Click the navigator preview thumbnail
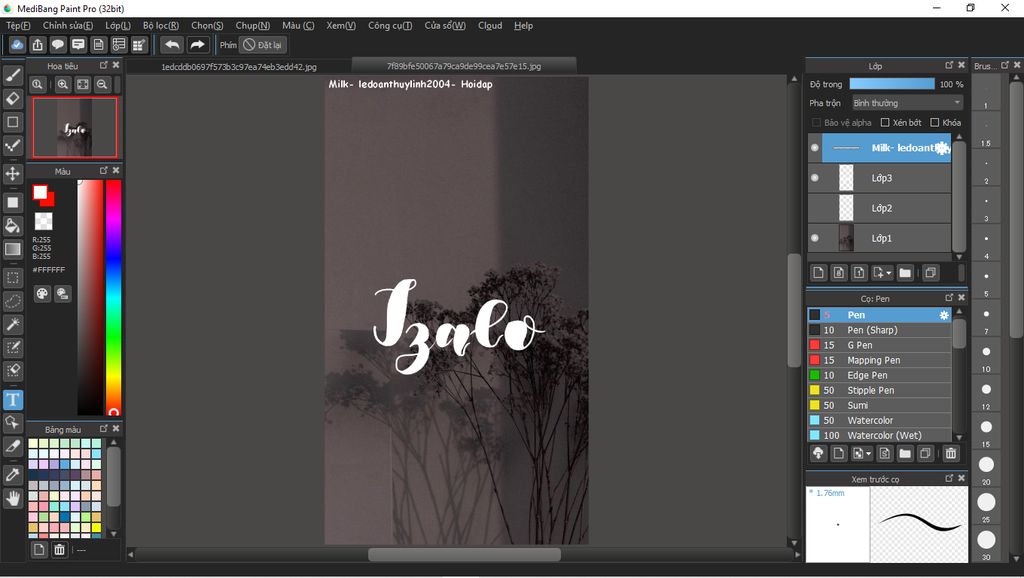Screen dimensions: 1024x578 click(x=75, y=127)
